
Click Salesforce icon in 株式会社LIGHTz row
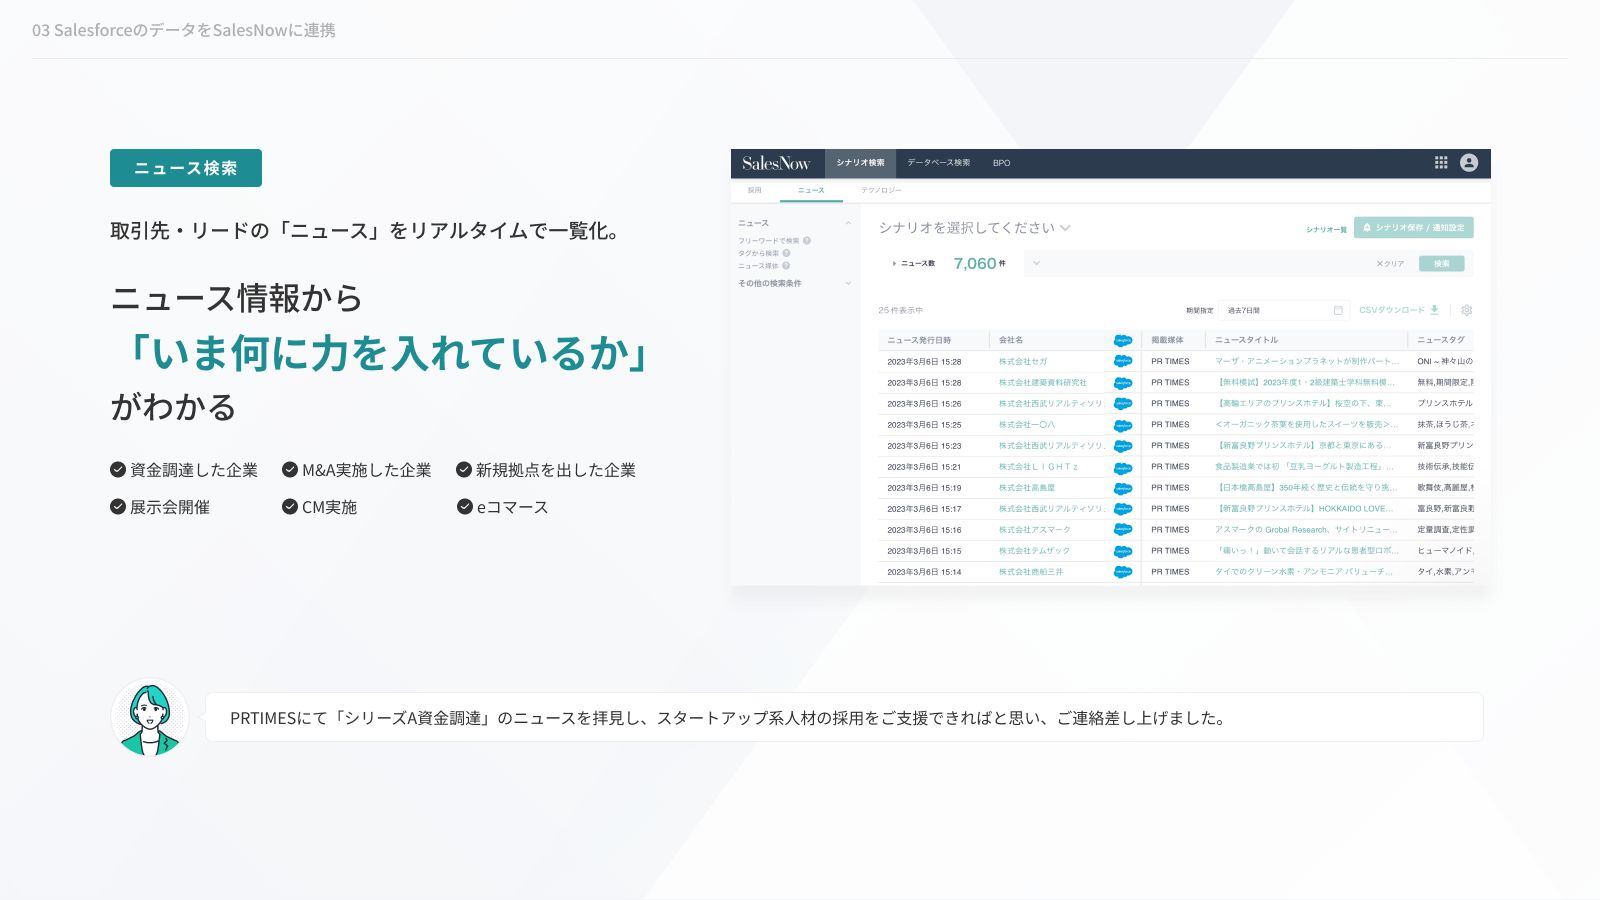click(1123, 467)
